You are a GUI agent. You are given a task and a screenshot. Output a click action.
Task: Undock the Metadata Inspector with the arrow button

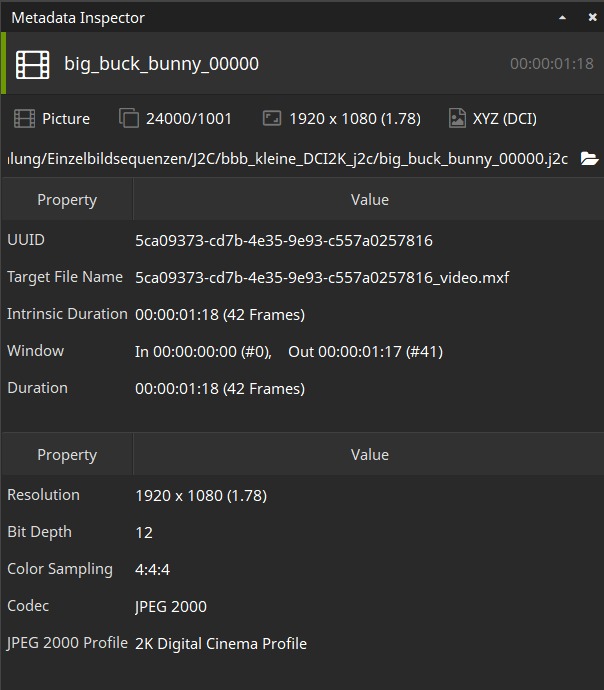[x=564, y=17]
